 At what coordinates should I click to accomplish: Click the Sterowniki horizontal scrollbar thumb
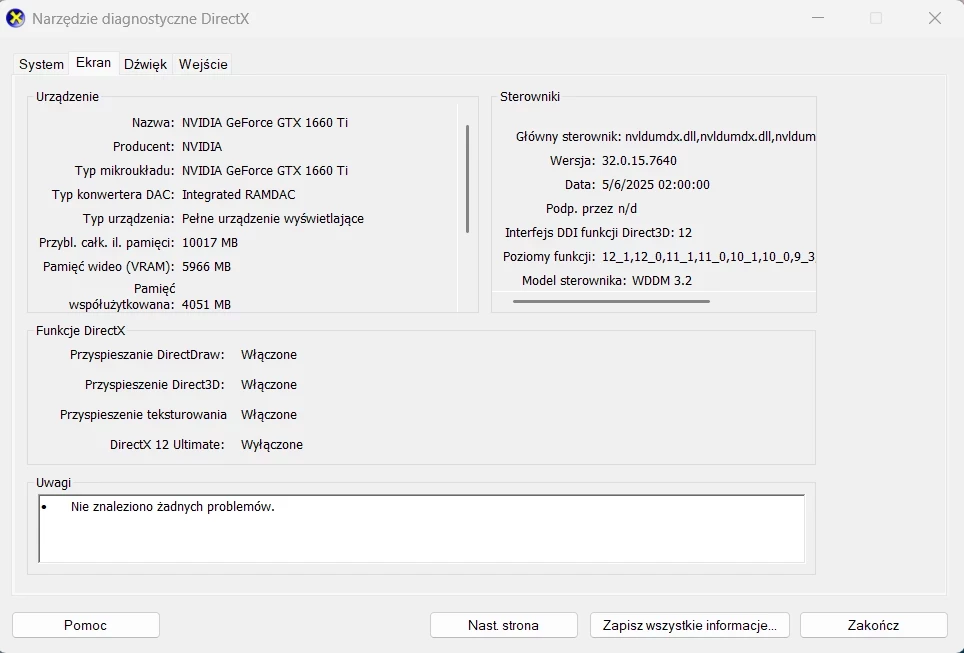point(611,301)
